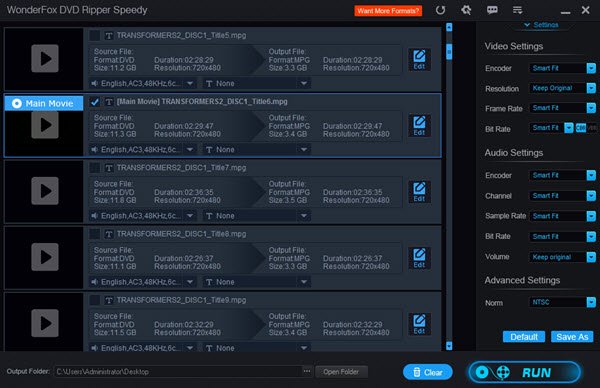Open the video Encoder dropdown

pyautogui.click(x=562, y=68)
